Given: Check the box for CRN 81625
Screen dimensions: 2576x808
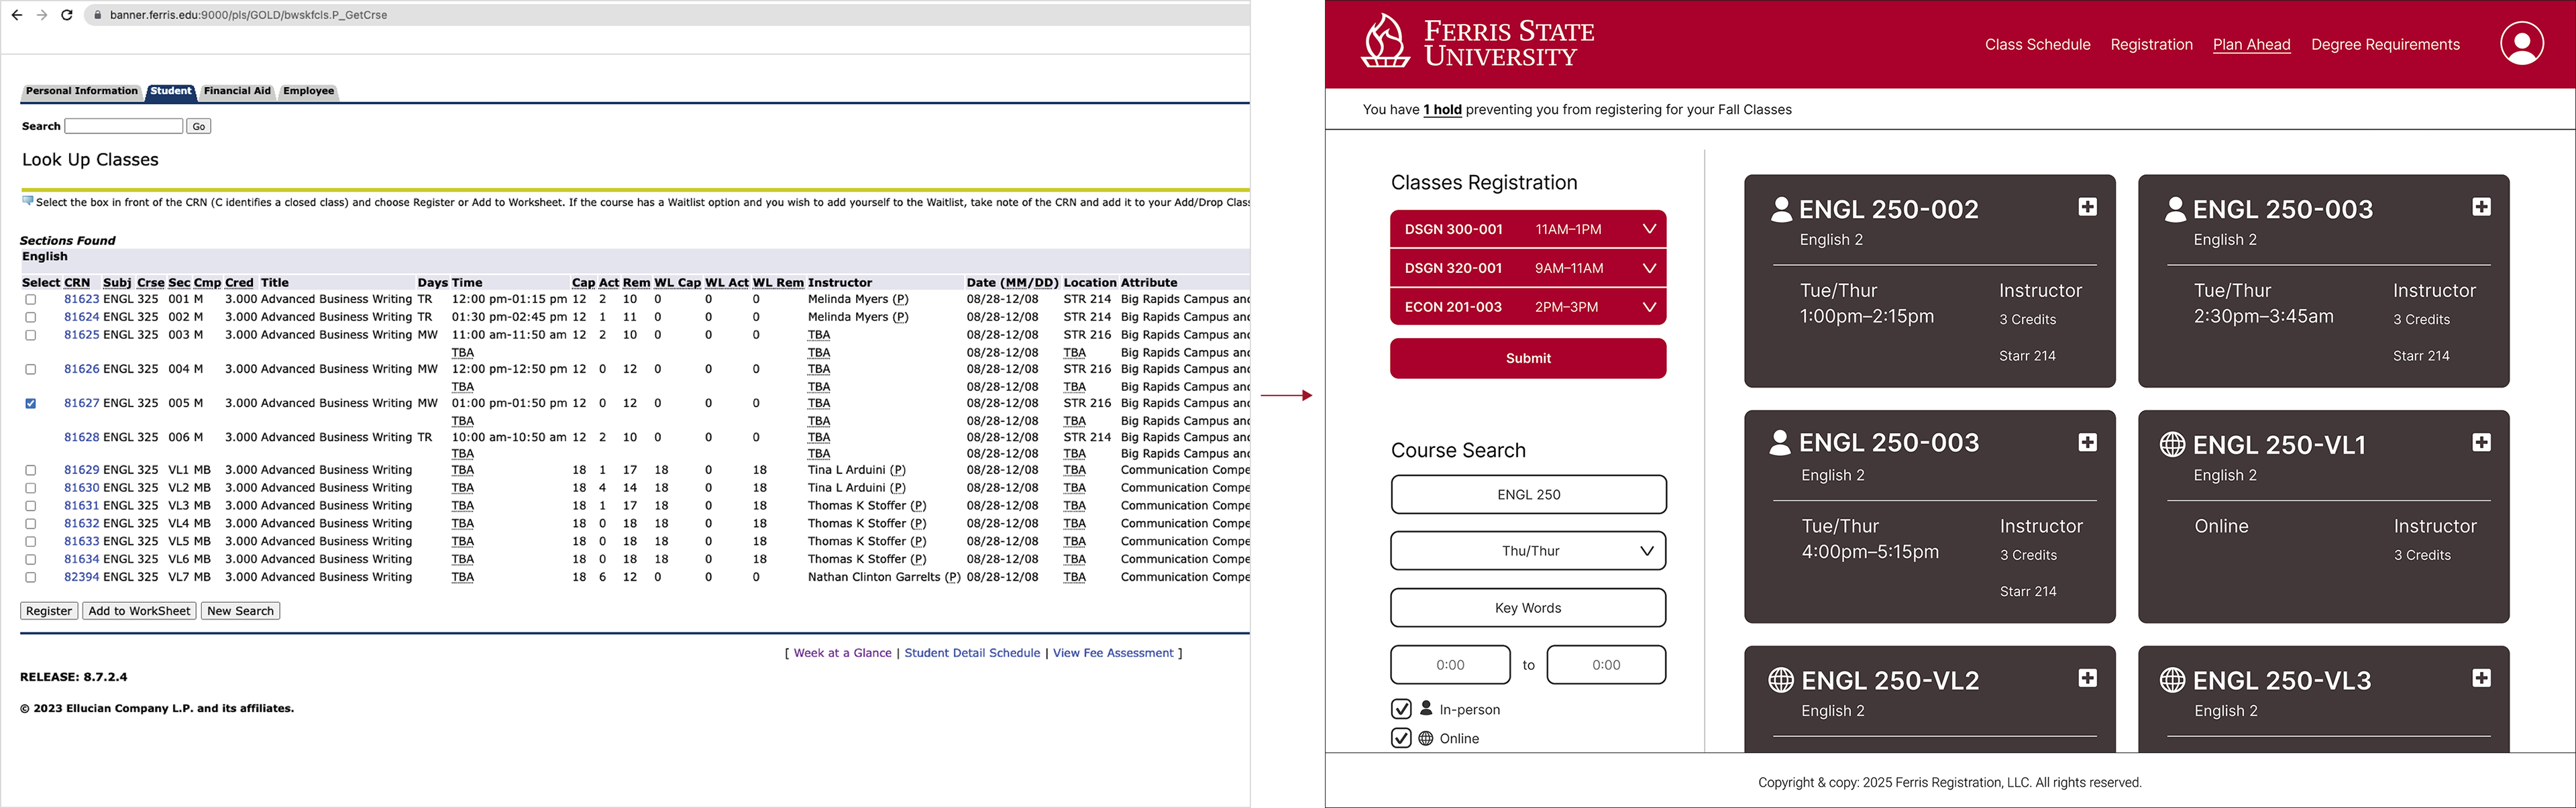Looking at the screenshot, I should coord(30,335).
